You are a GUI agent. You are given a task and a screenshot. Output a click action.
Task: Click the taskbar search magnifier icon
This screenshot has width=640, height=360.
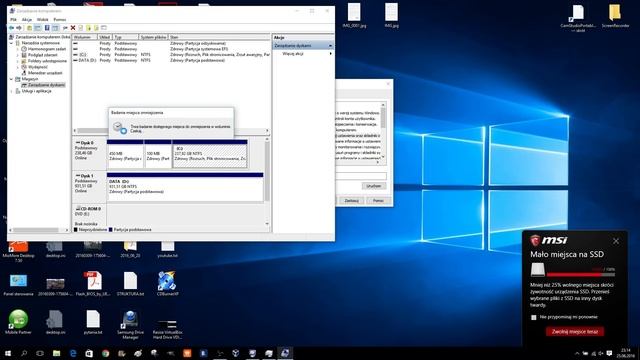(24, 353)
